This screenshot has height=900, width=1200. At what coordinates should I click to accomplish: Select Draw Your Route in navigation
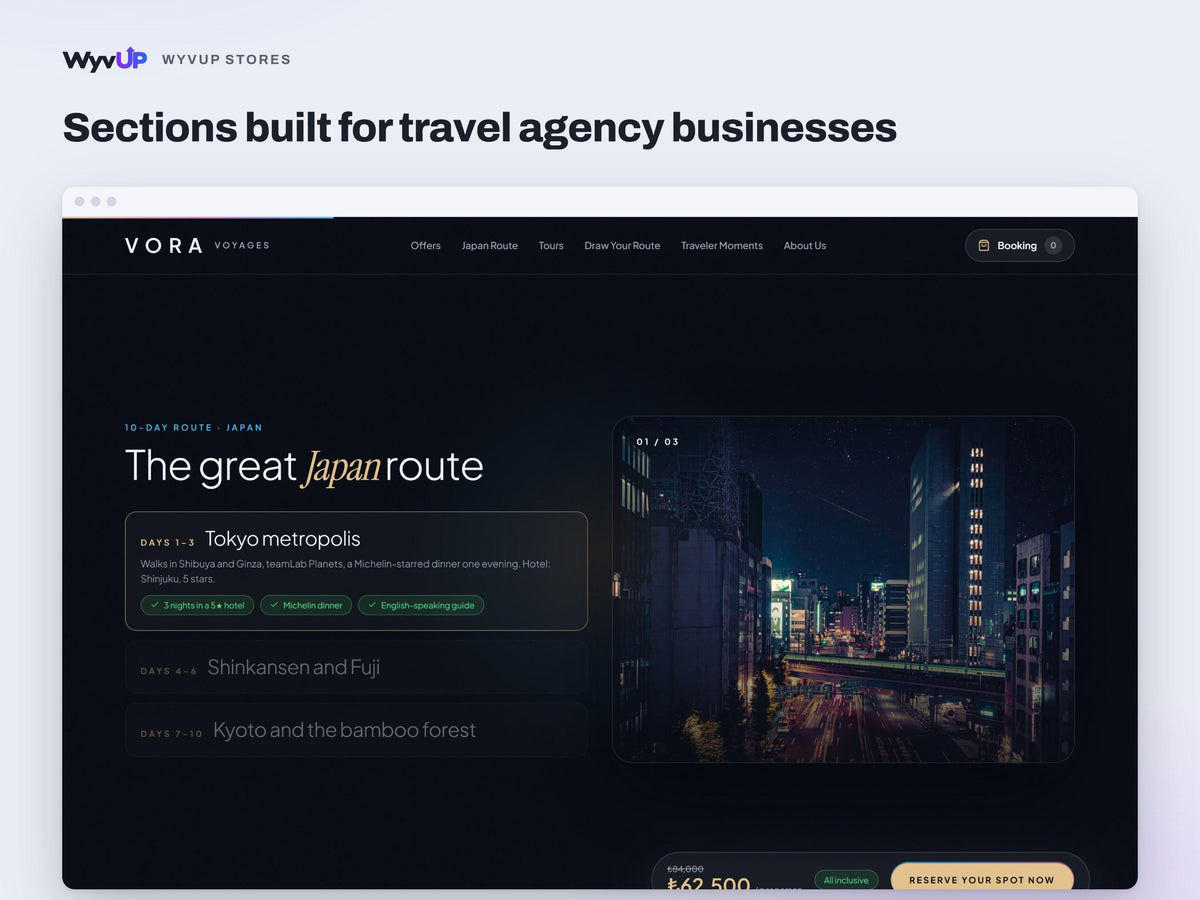pos(622,245)
